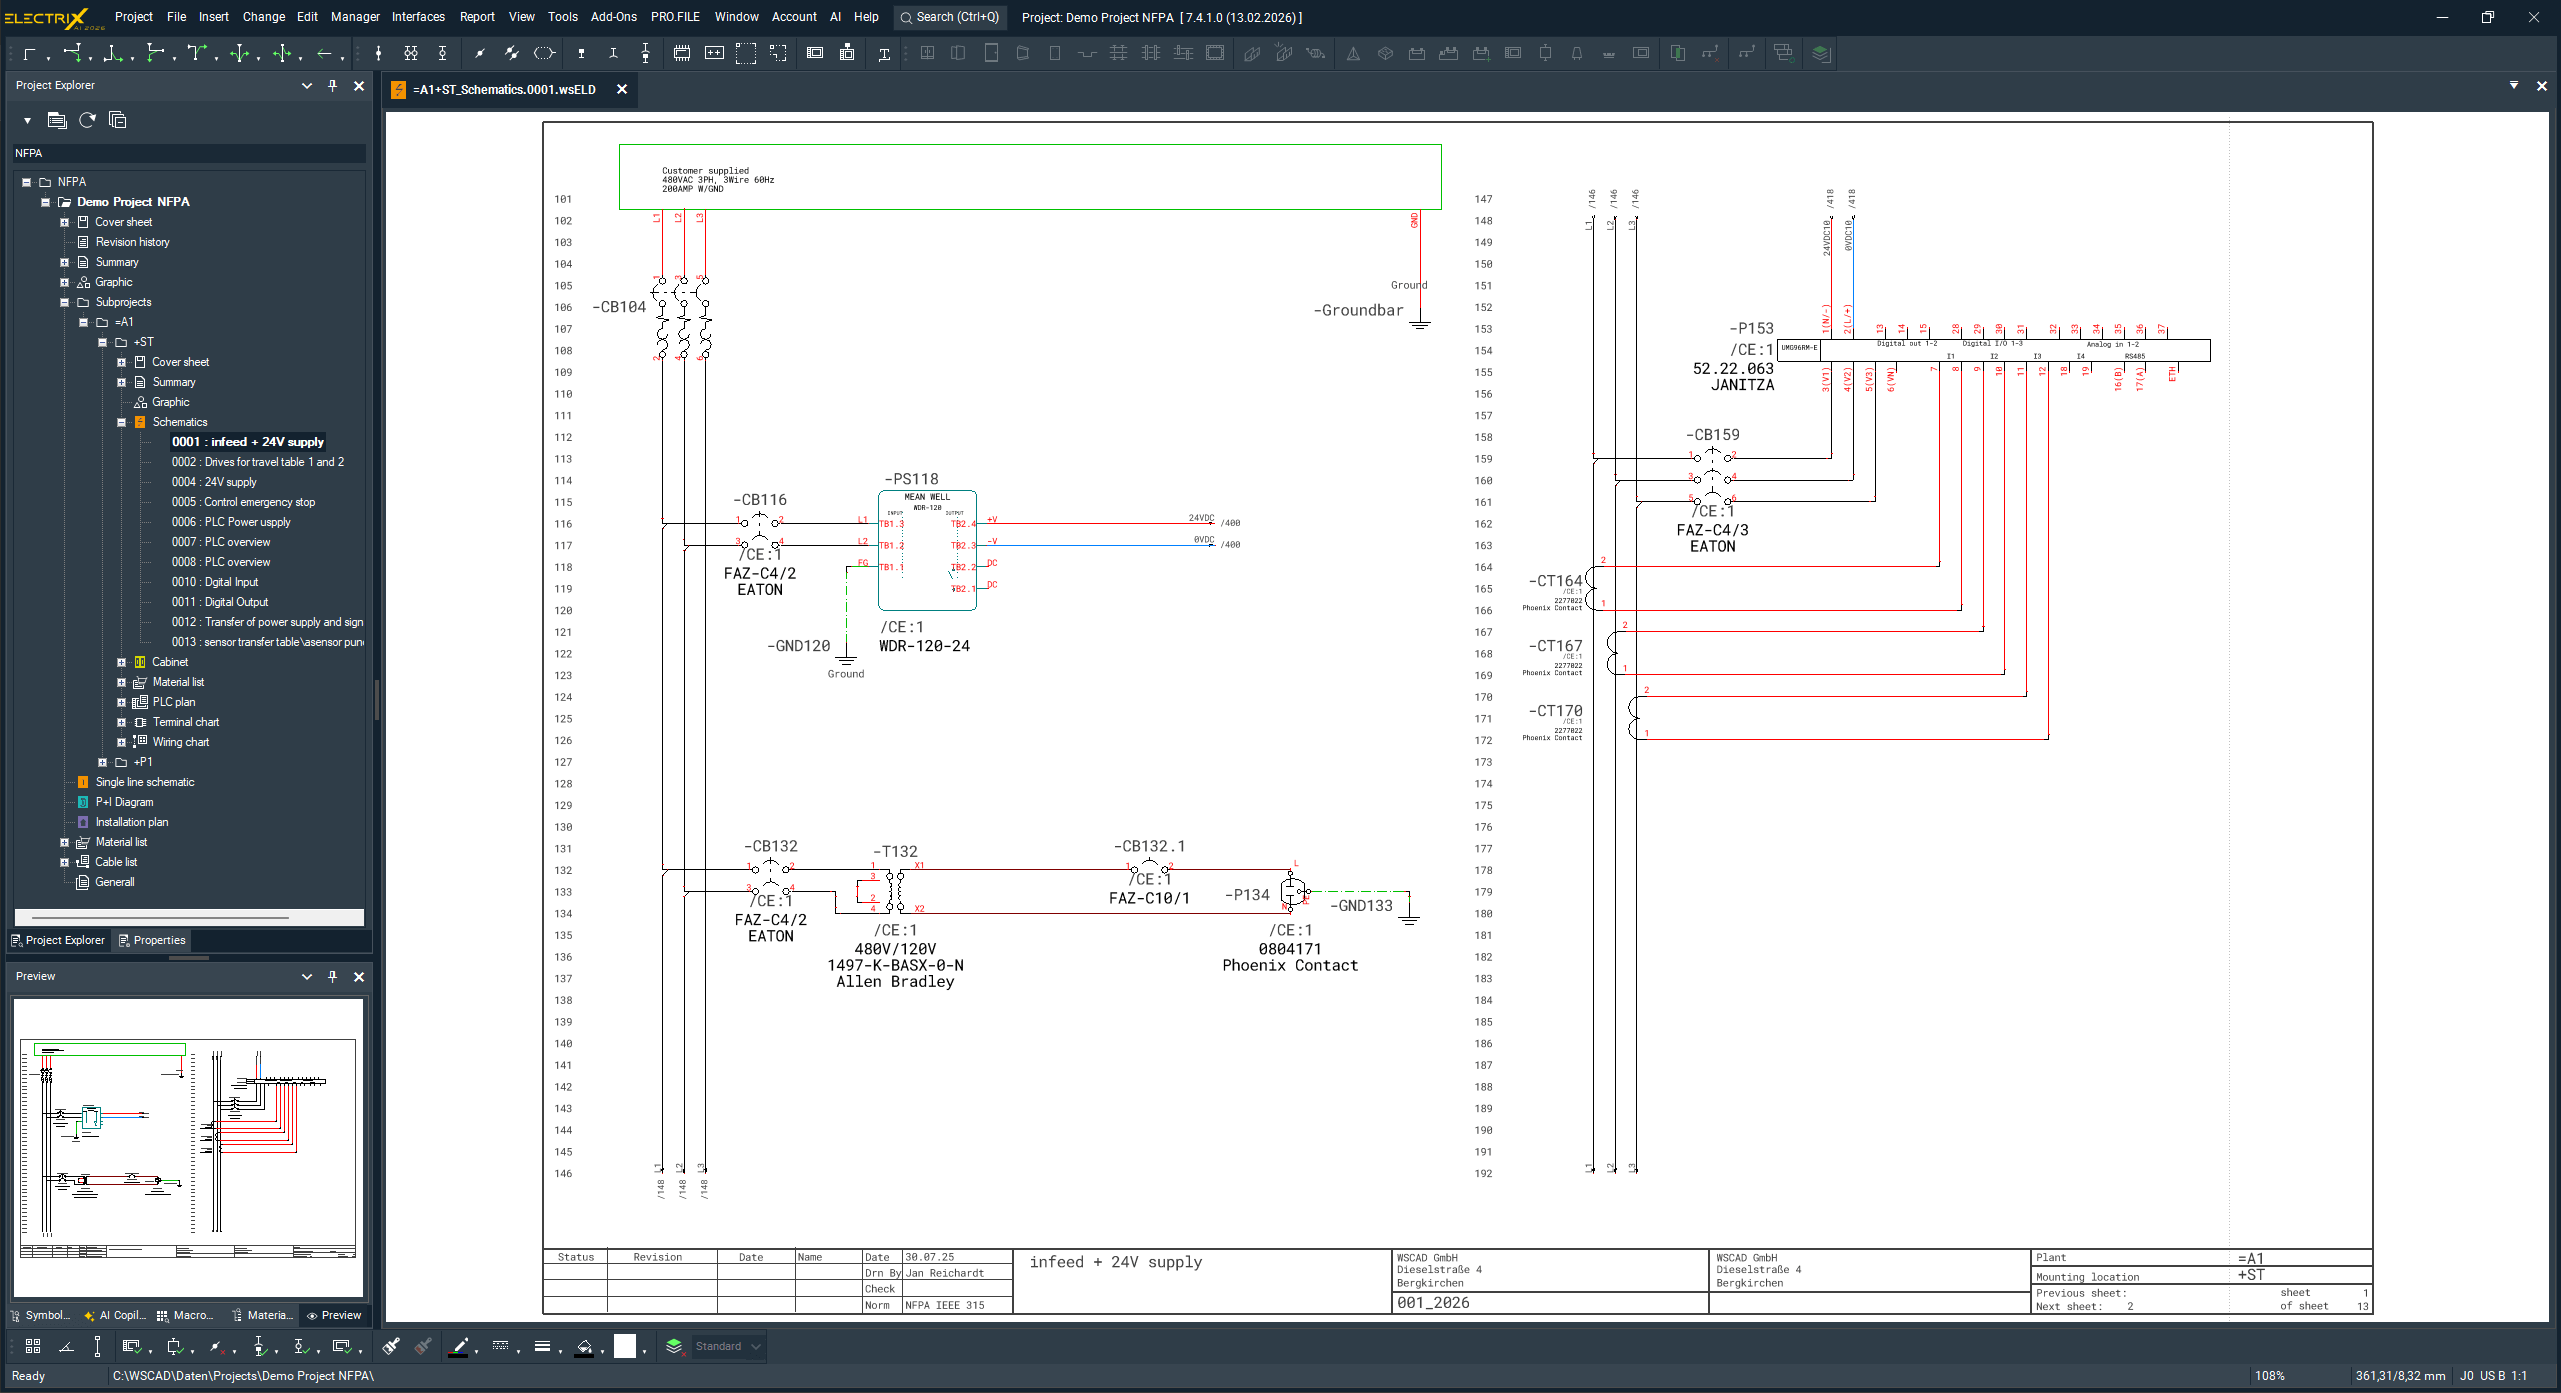
Task: Click the format painter brush icon
Action: 391,1346
